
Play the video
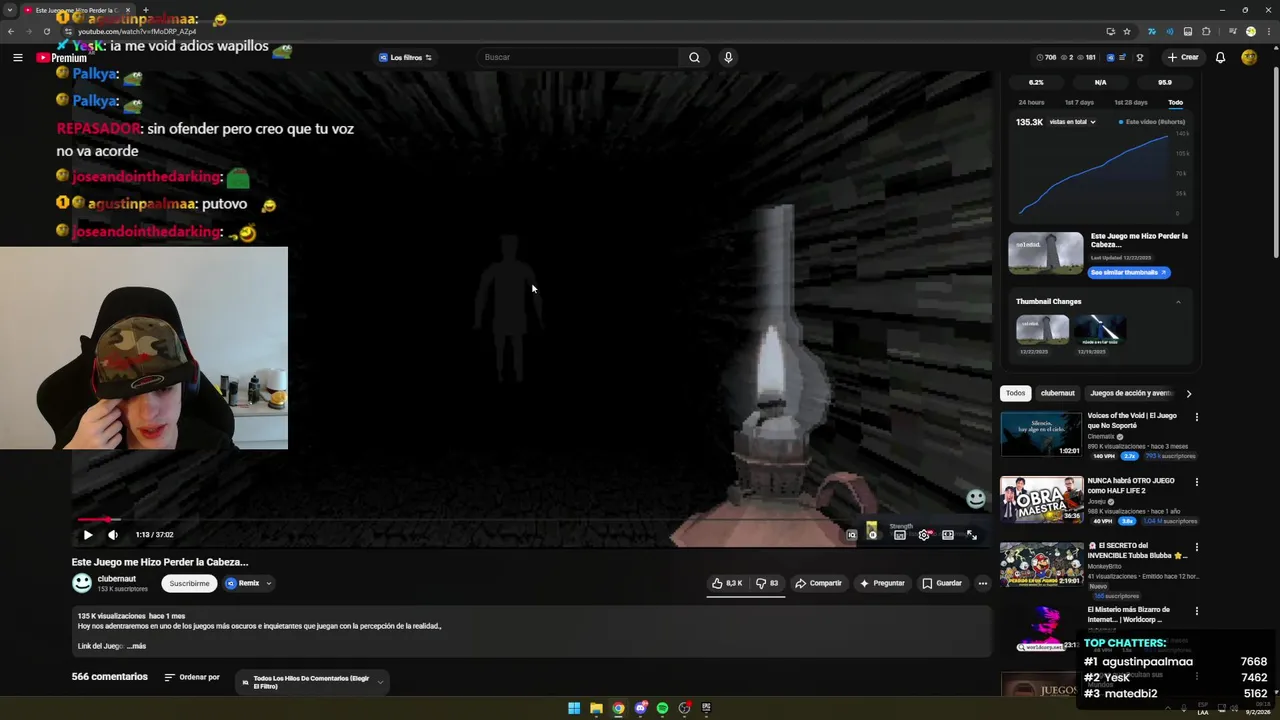pyautogui.click(x=88, y=535)
